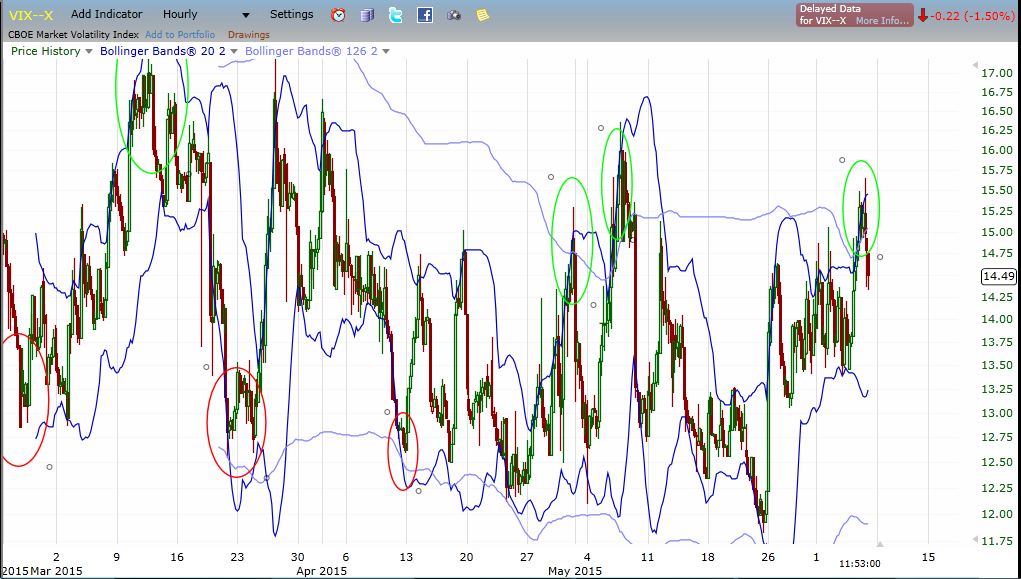
Task: Click the gray triangle beside 17.00 price
Action: pyautogui.click(x=975, y=65)
